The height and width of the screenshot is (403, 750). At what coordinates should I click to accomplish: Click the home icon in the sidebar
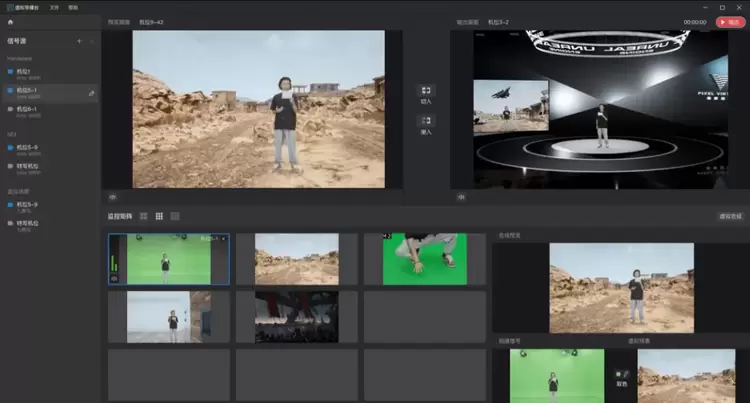pos(11,22)
